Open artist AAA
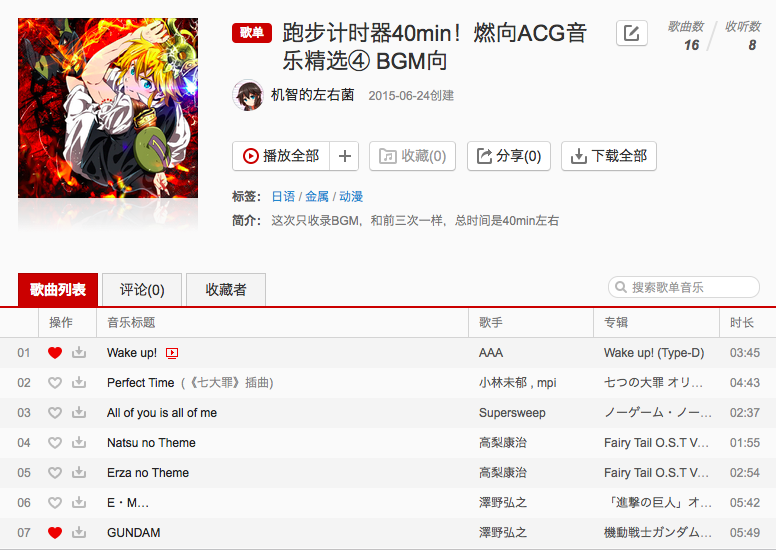 pyautogui.click(x=491, y=353)
